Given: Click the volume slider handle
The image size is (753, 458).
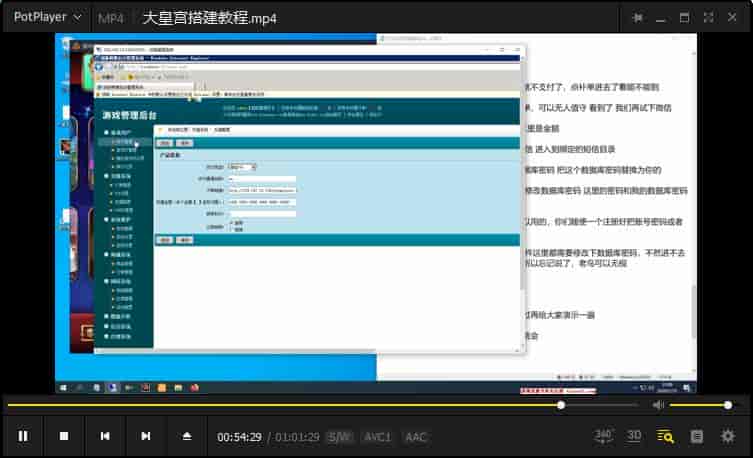Looking at the screenshot, I should click(x=728, y=405).
